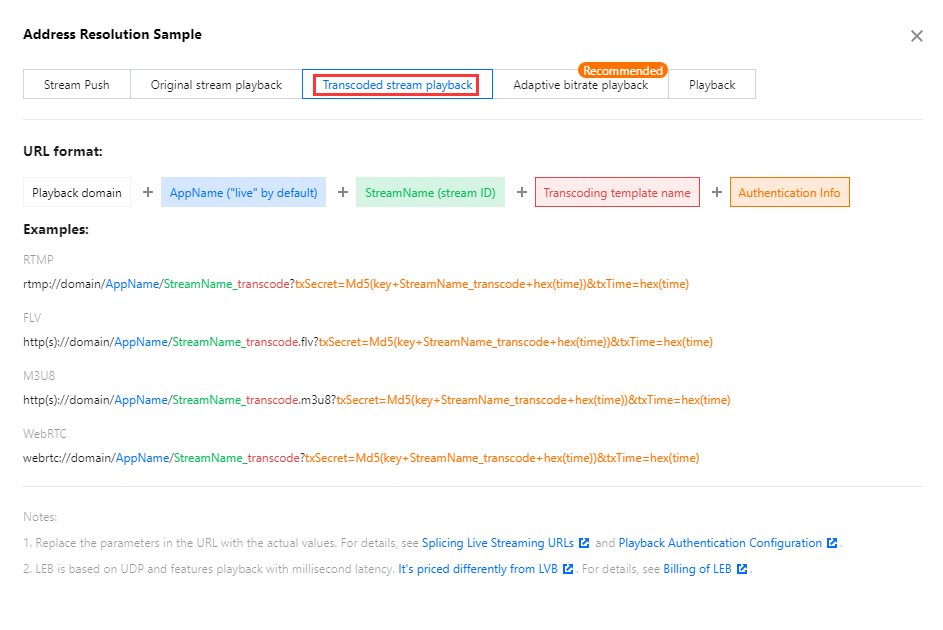Open Playback Authentication Configuration link
943x630 pixels.
(720, 543)
